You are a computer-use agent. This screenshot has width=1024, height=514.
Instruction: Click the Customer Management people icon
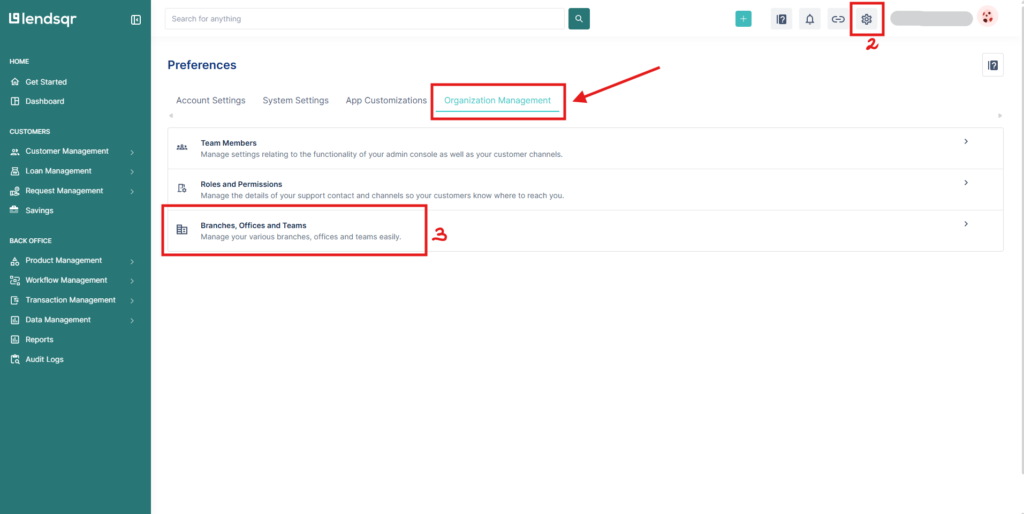14,152
